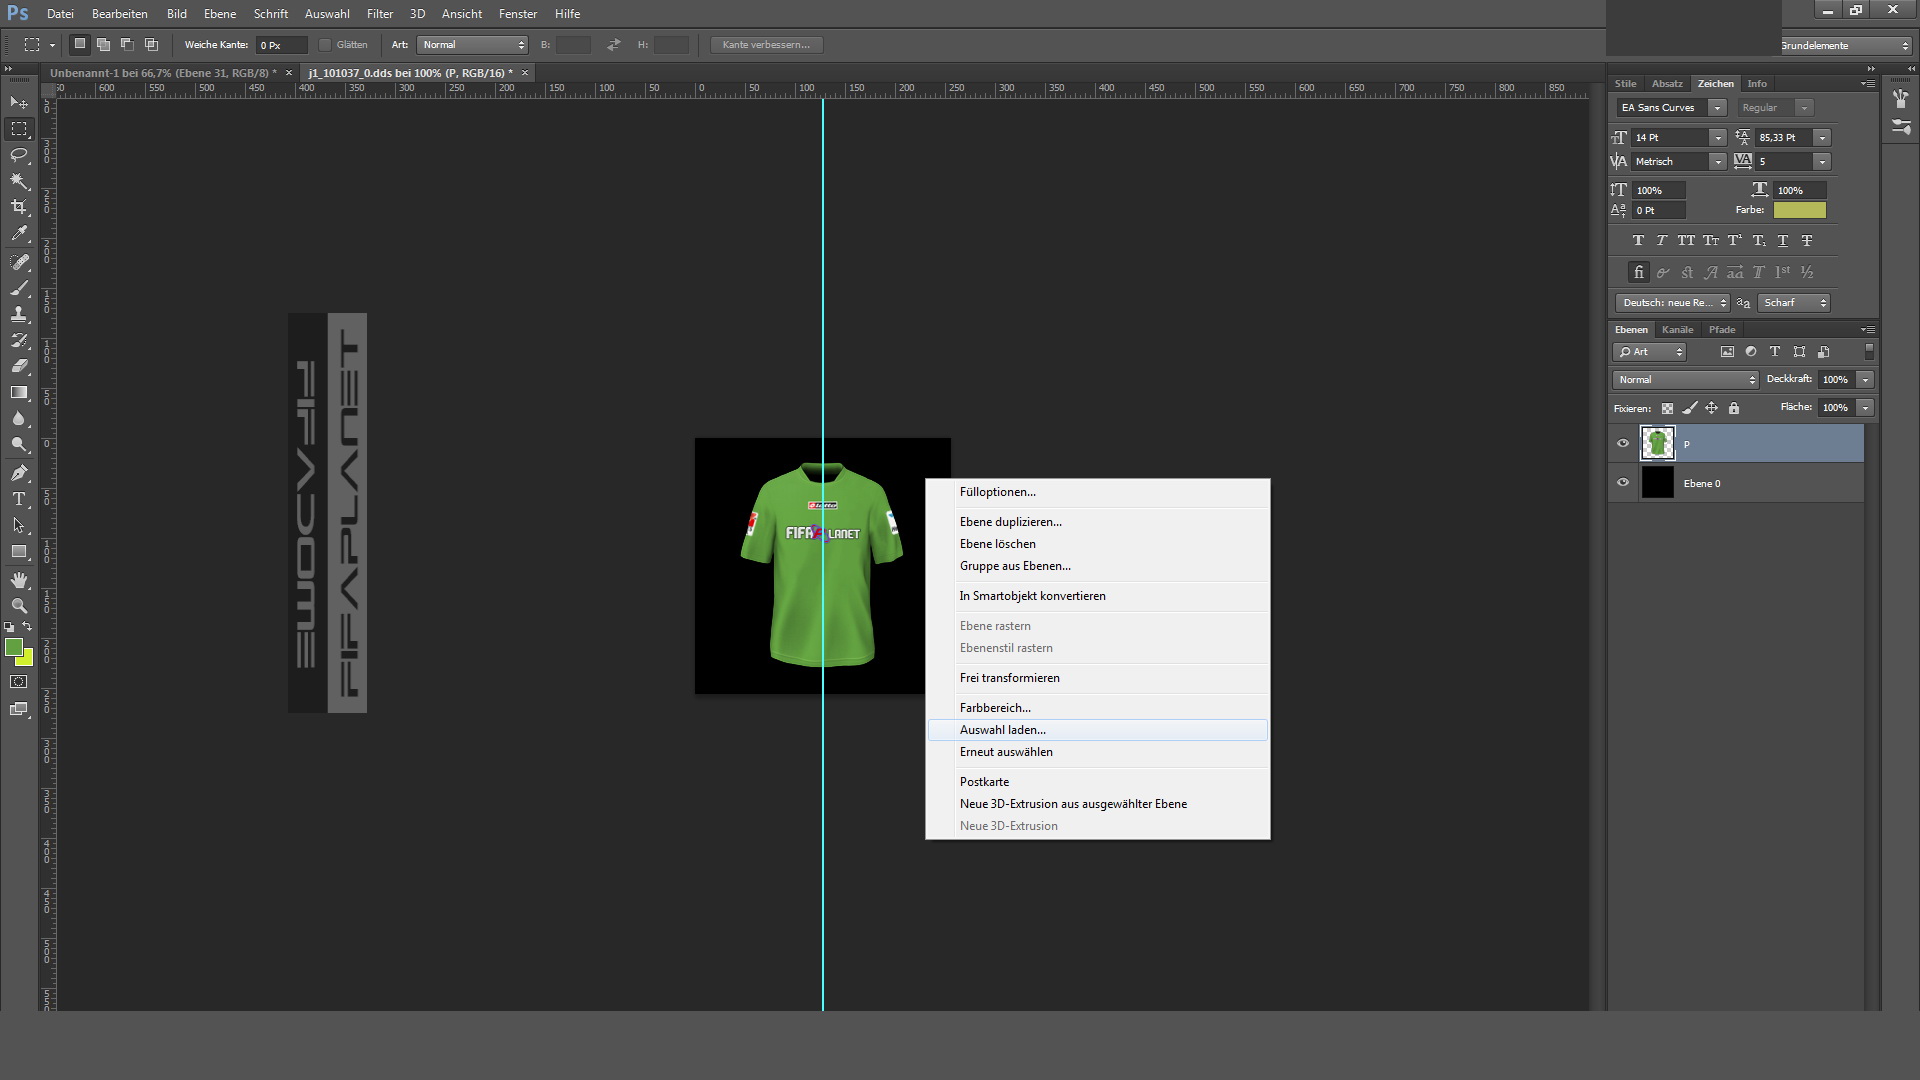The image size is (1920, 1080).
Task: Select the Blur tool
Action: tap(19, 418)
